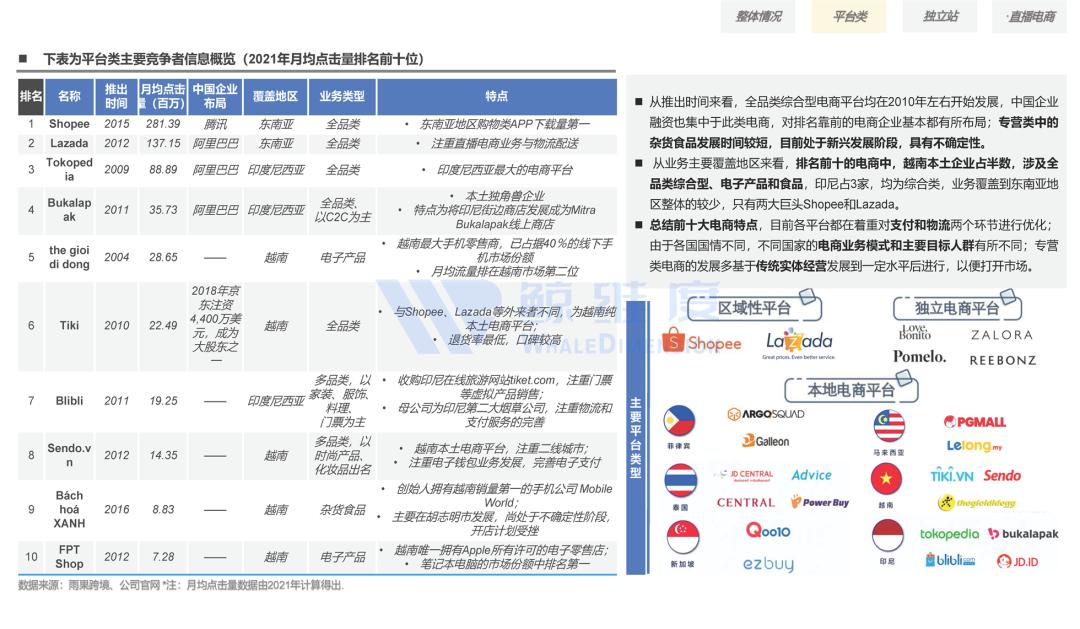Click the 区域性平台 label box
Image resolution: width=1080 pixels, height=629 pixels.
click(754, 308)
